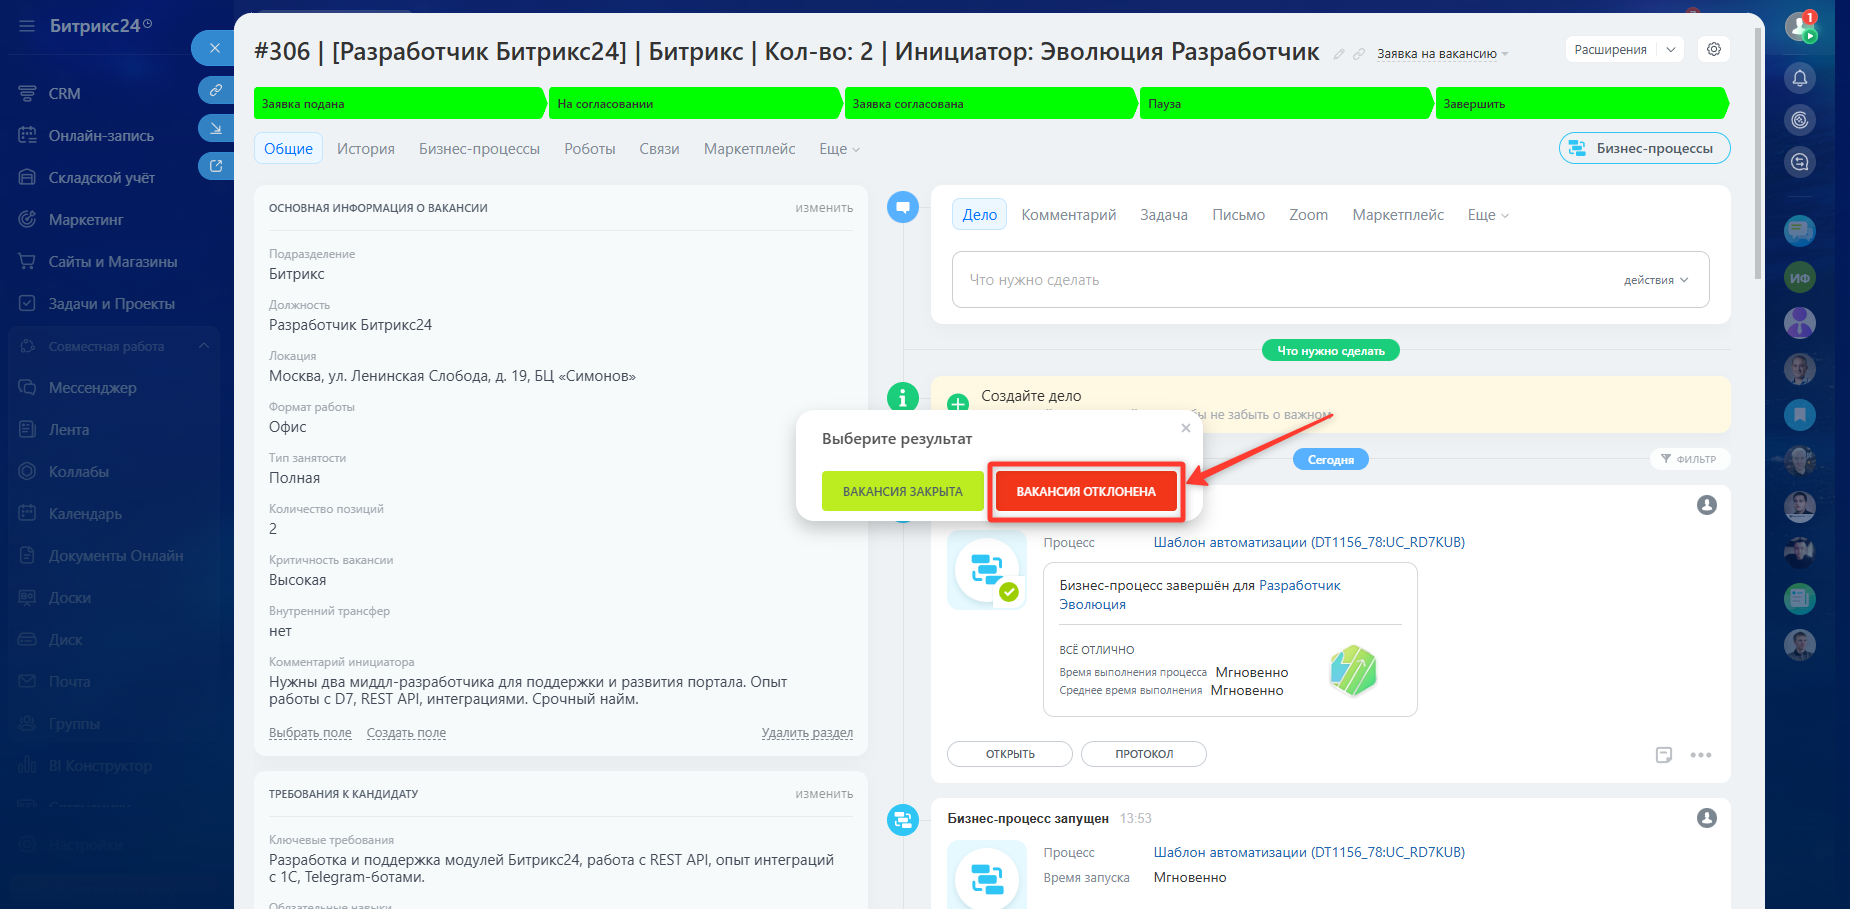Click the blue bookmark icon in right rail

pyautogui.click(x=1800, y=414)
